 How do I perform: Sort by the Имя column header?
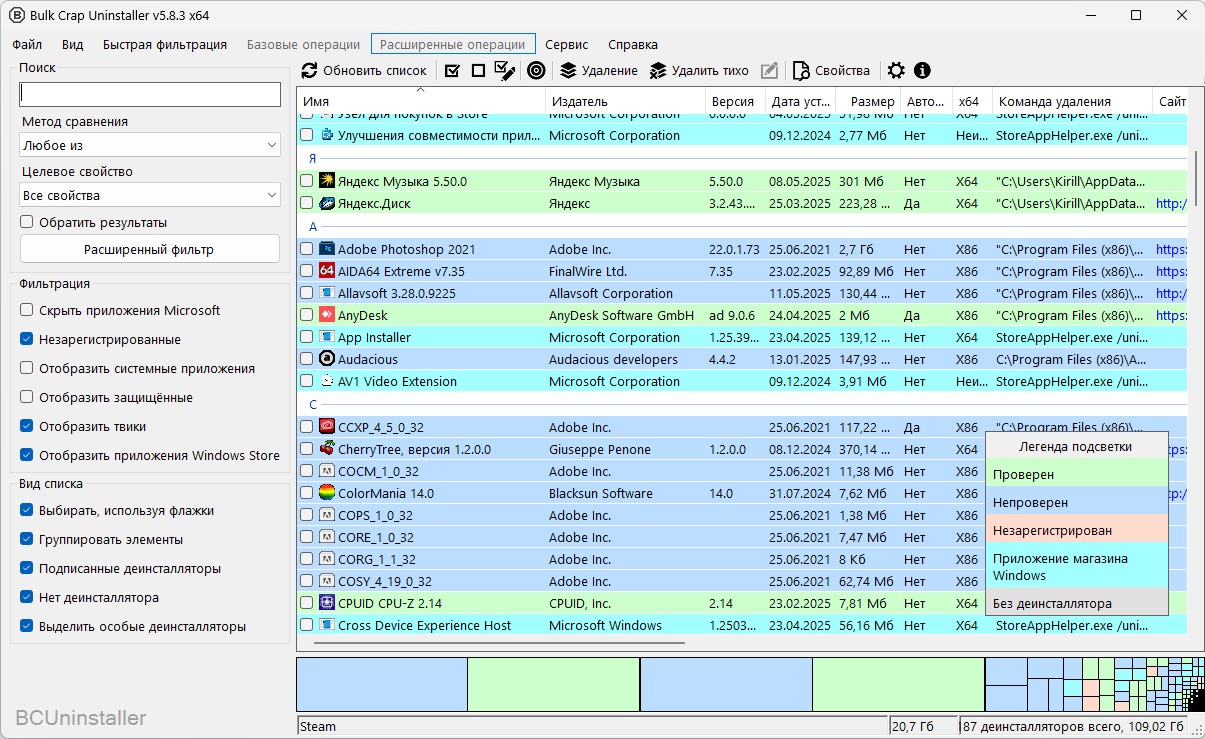click(x=421, y=101)
